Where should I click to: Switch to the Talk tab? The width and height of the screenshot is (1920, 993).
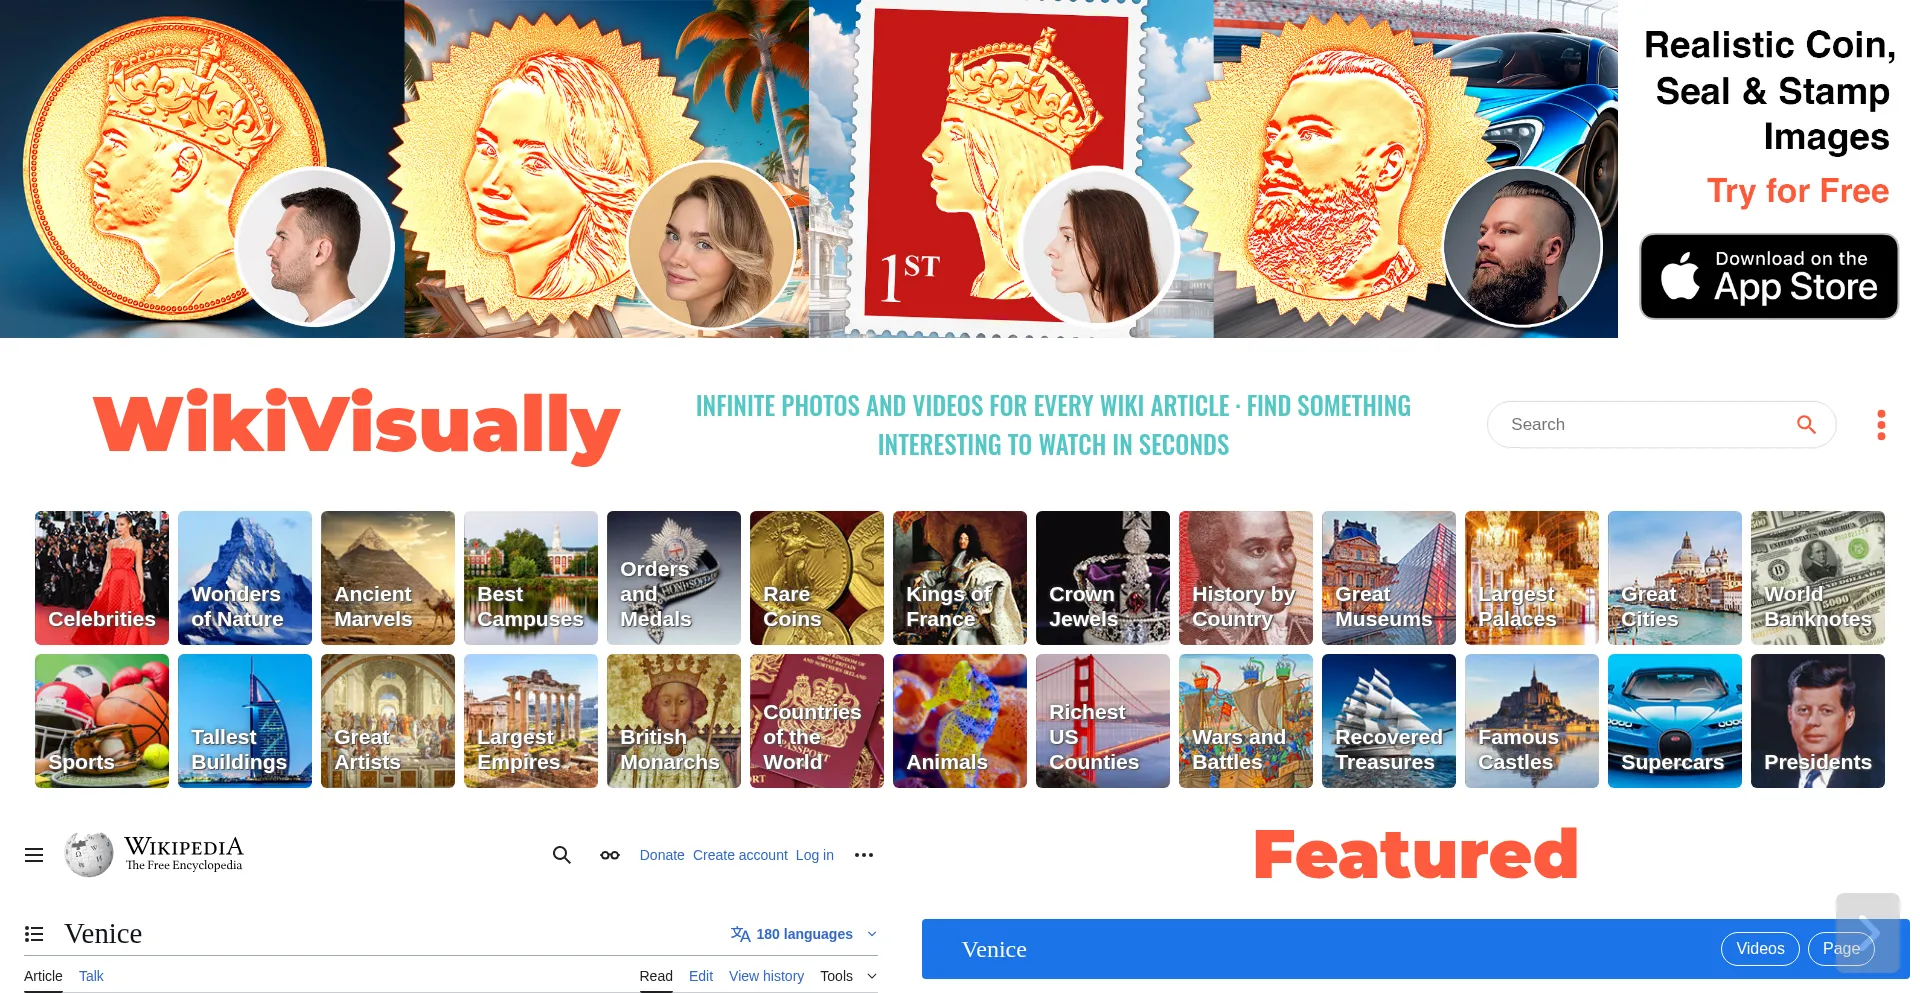pos(91,976)
